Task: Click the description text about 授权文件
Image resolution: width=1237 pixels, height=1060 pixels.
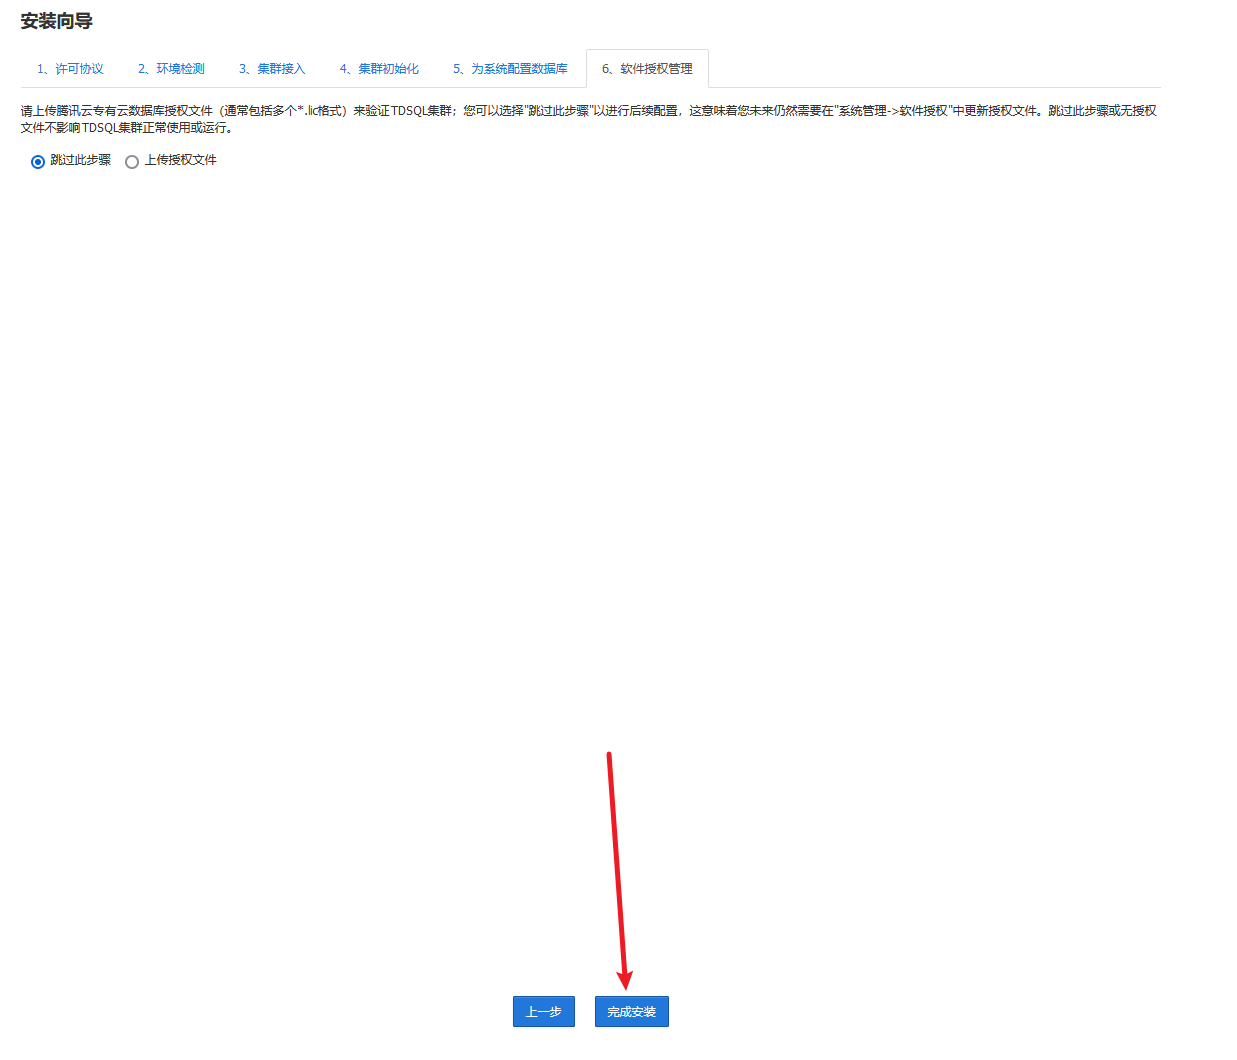Action: [x=589, y=119]
